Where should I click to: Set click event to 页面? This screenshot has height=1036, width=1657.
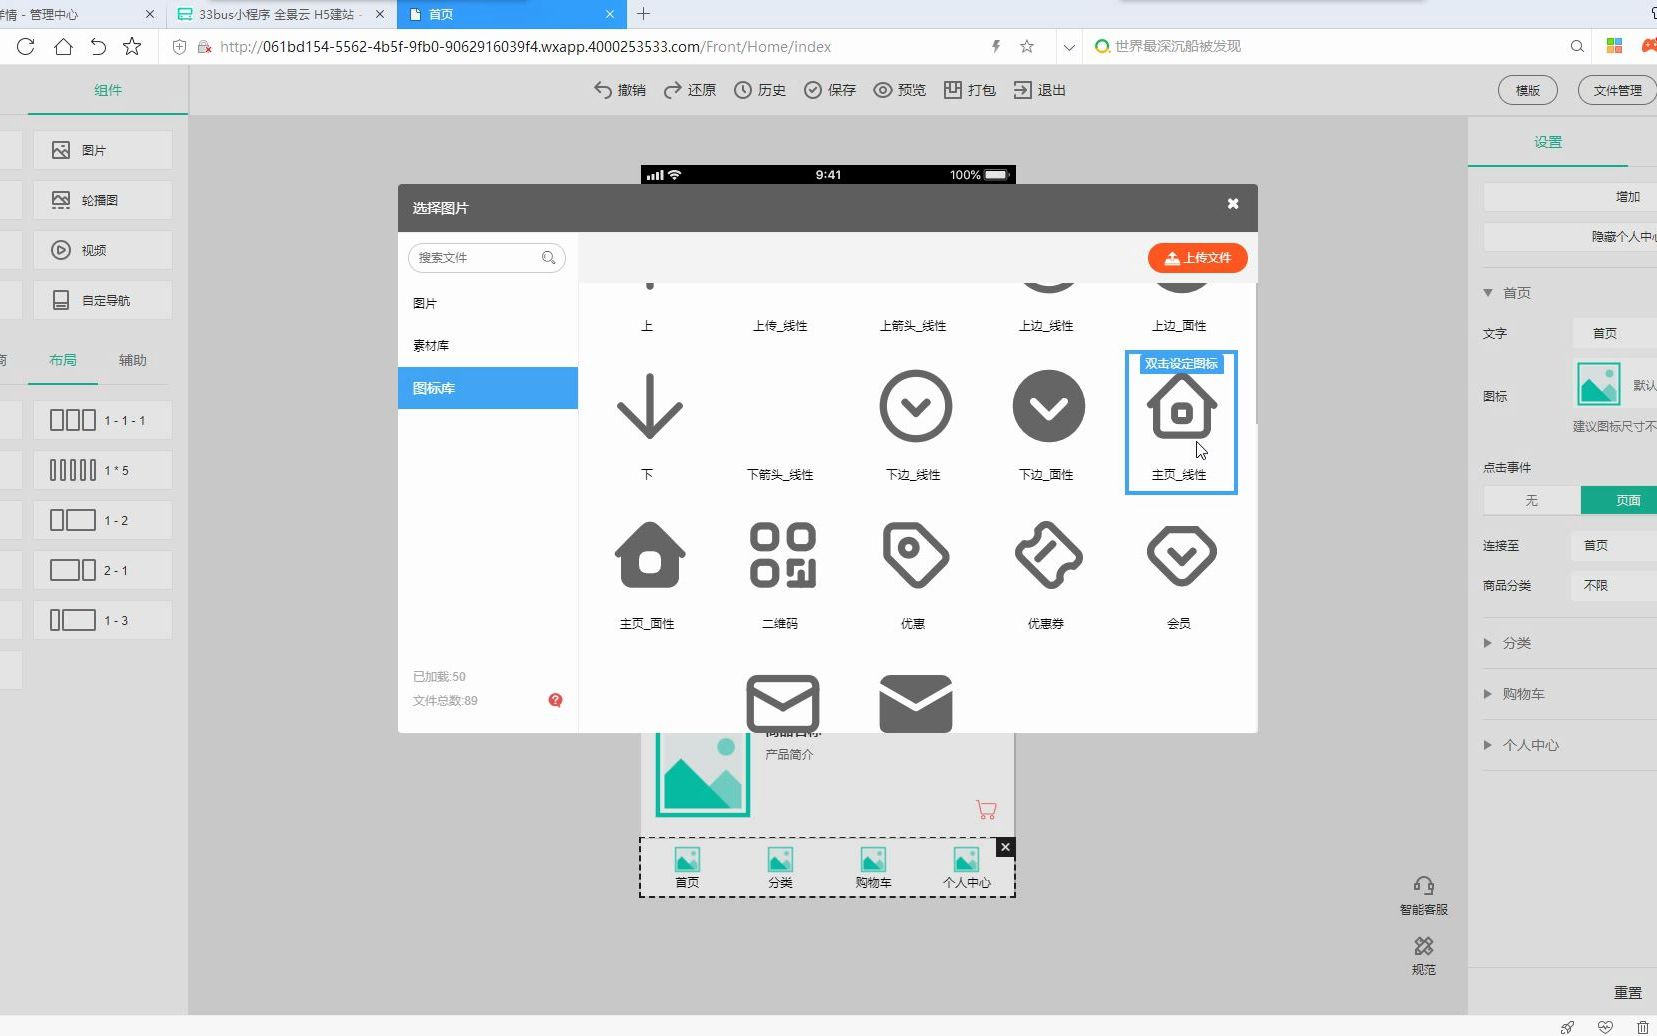point(1620,500)
